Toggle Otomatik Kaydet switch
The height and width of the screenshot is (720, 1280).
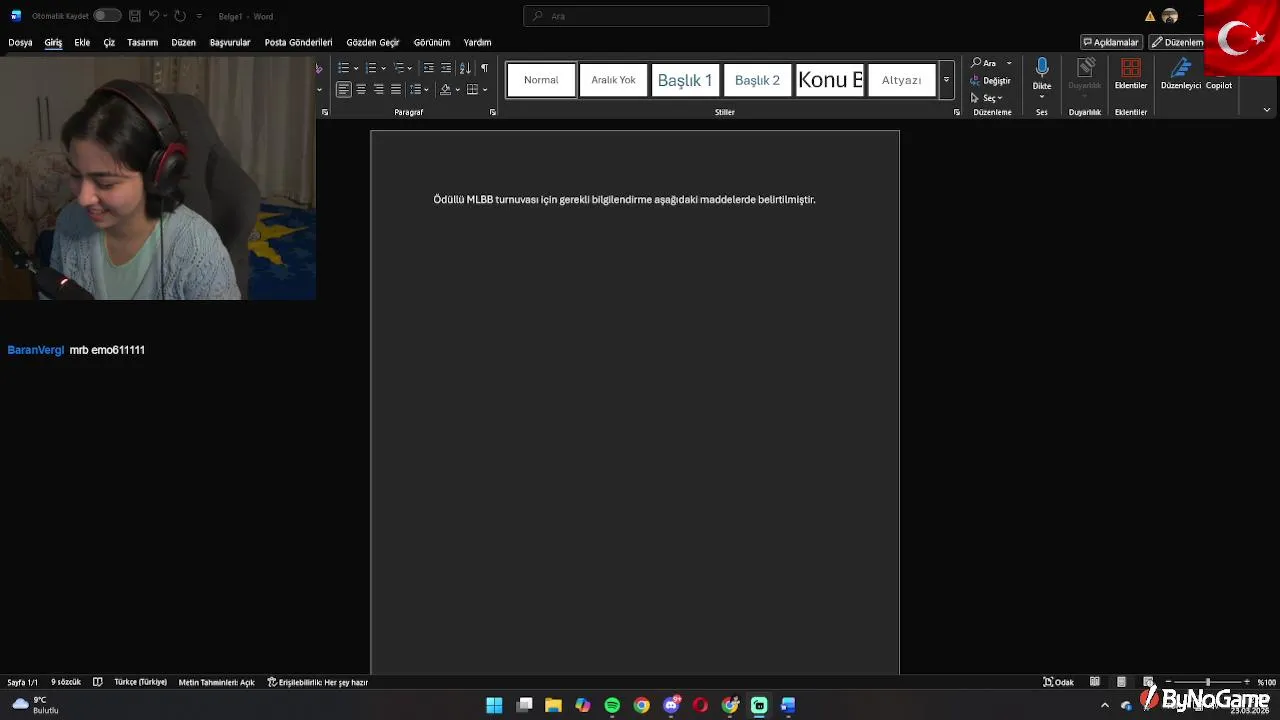click(x=107, y=16)
